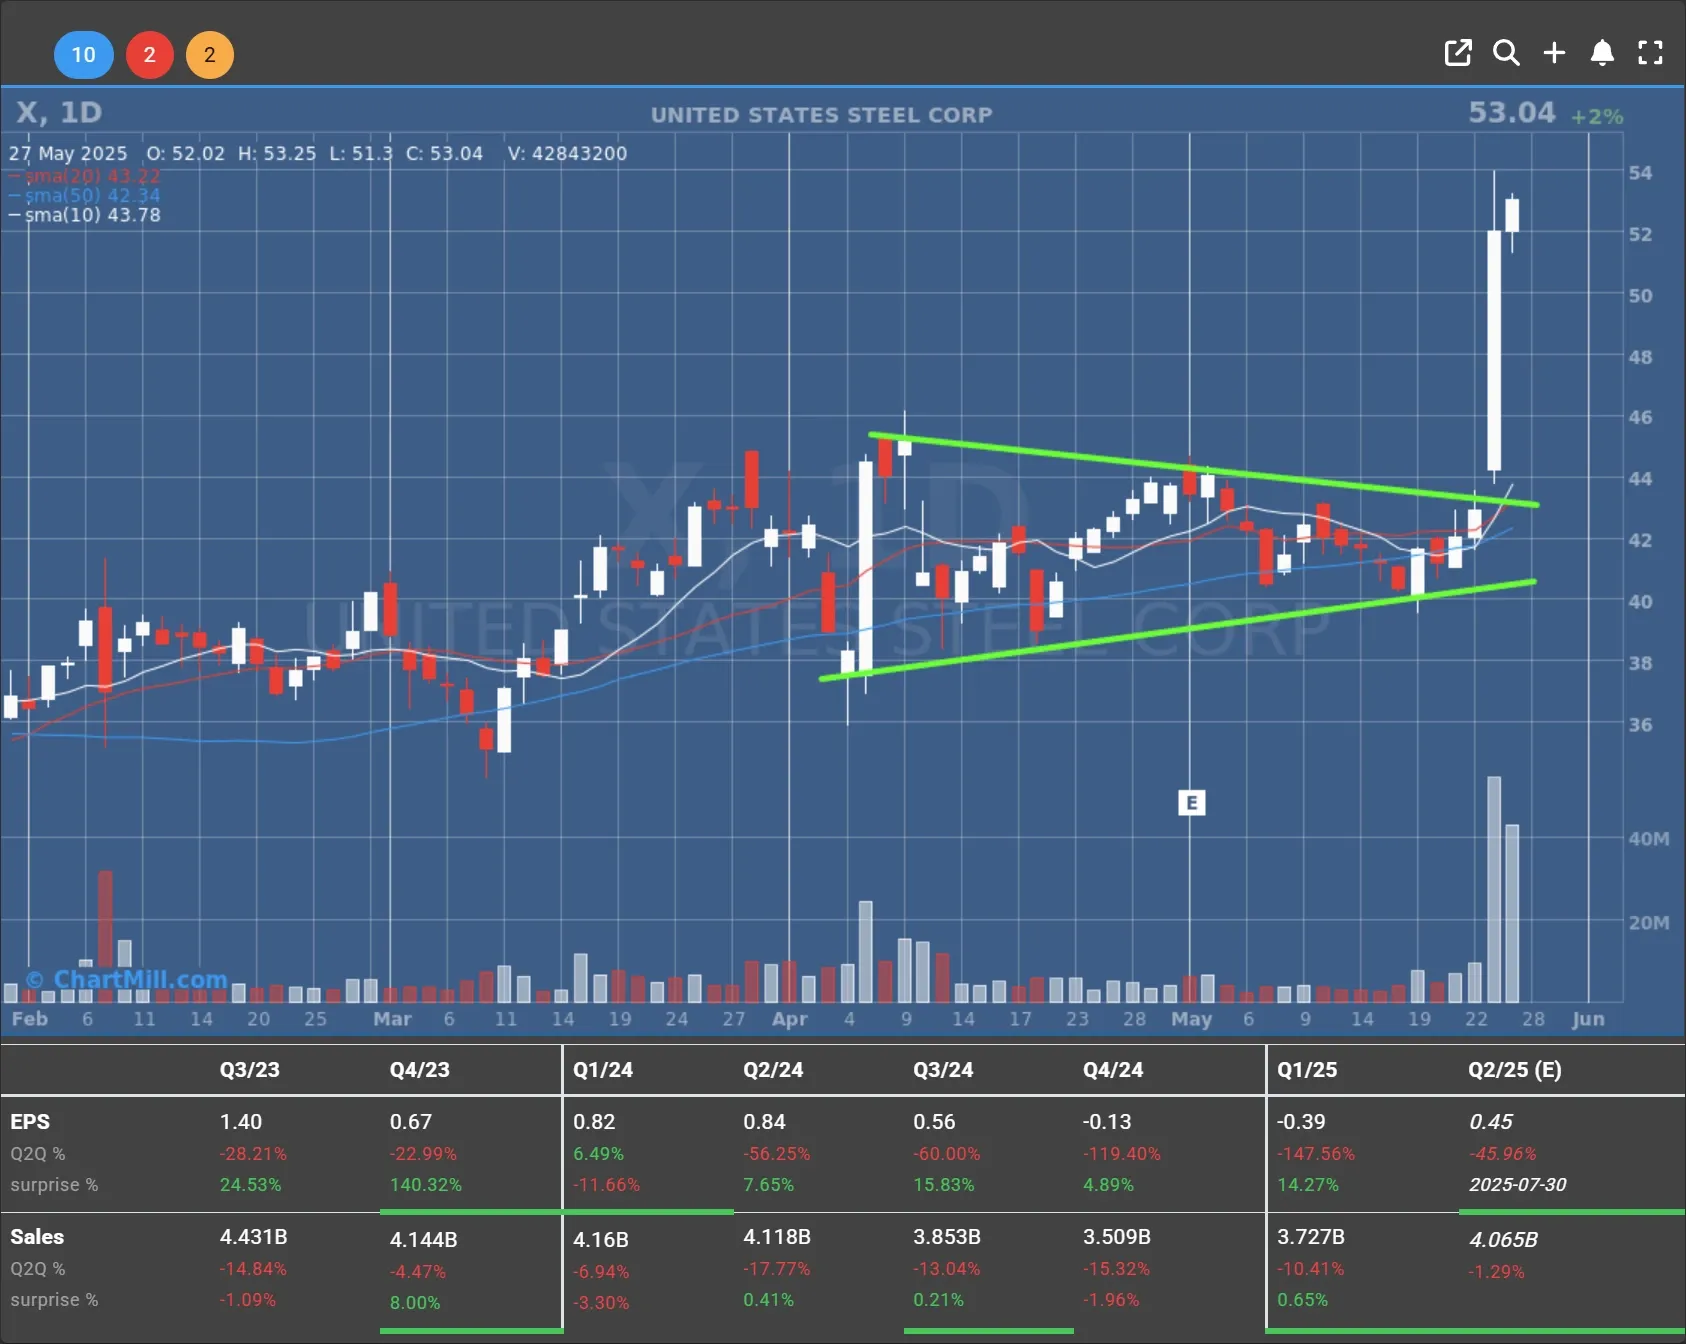Click EPS Q2Q -147.56%
This screenshot has width=1686, height=1344.
click(x=1316, y=1154)
